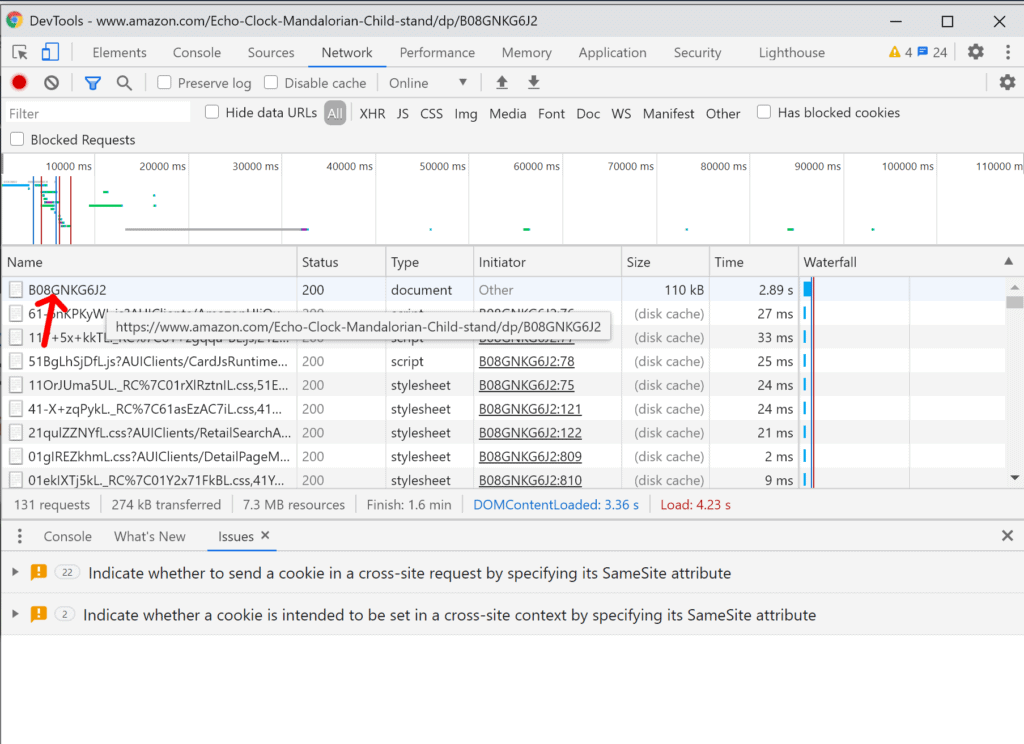Open the Security tab

(697, 52)
